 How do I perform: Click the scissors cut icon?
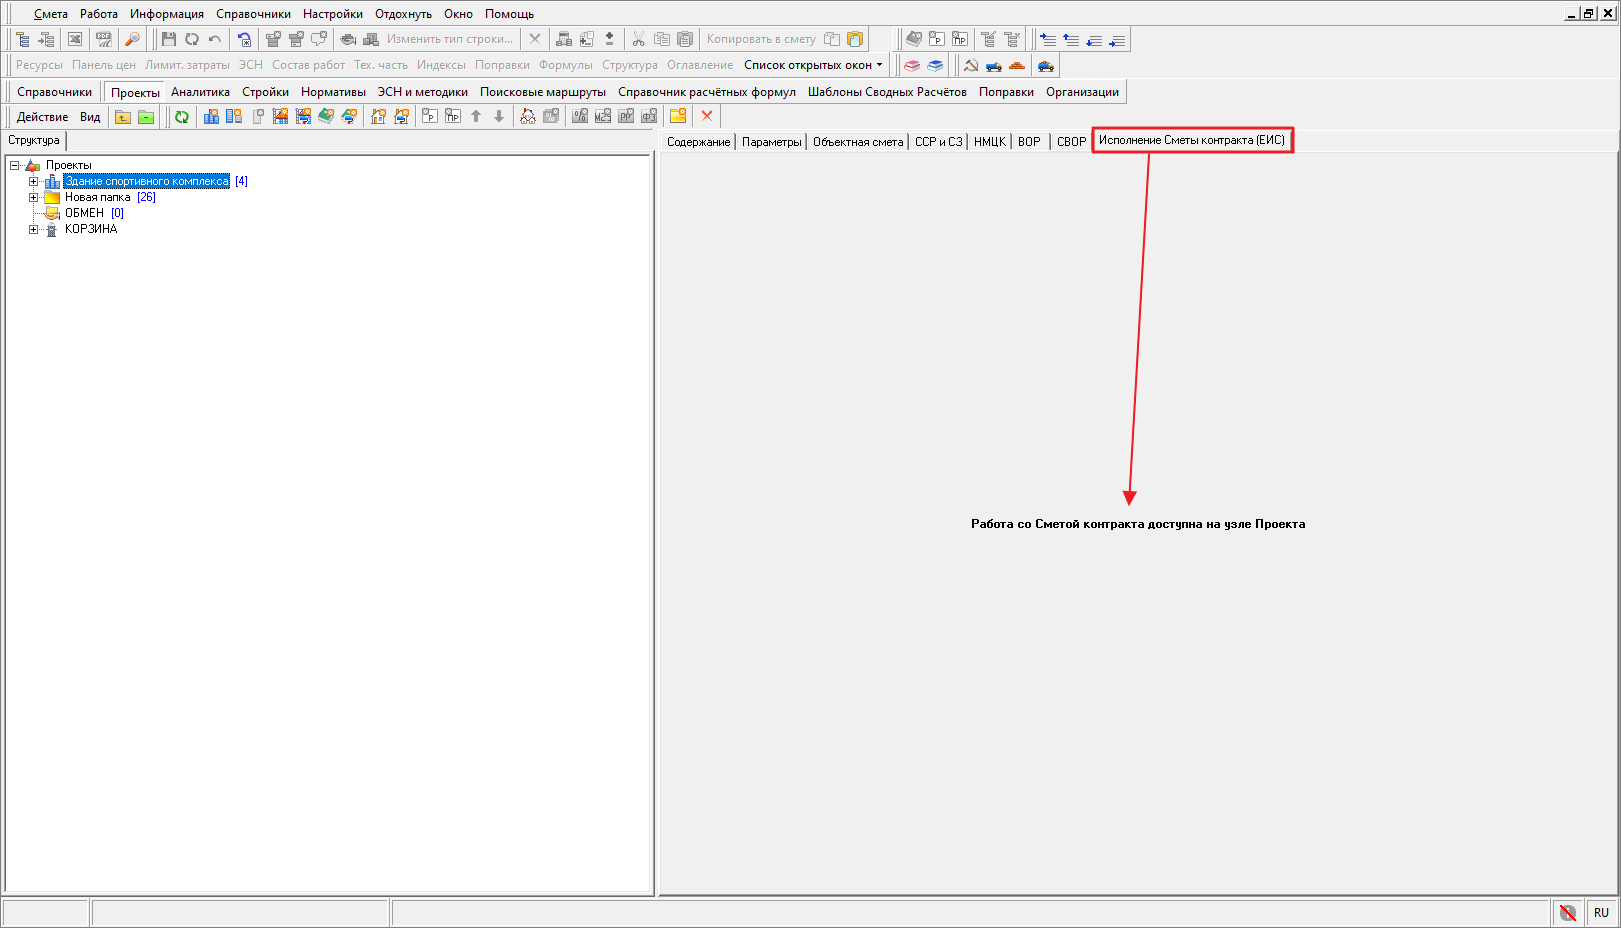(x=638, y=39)
